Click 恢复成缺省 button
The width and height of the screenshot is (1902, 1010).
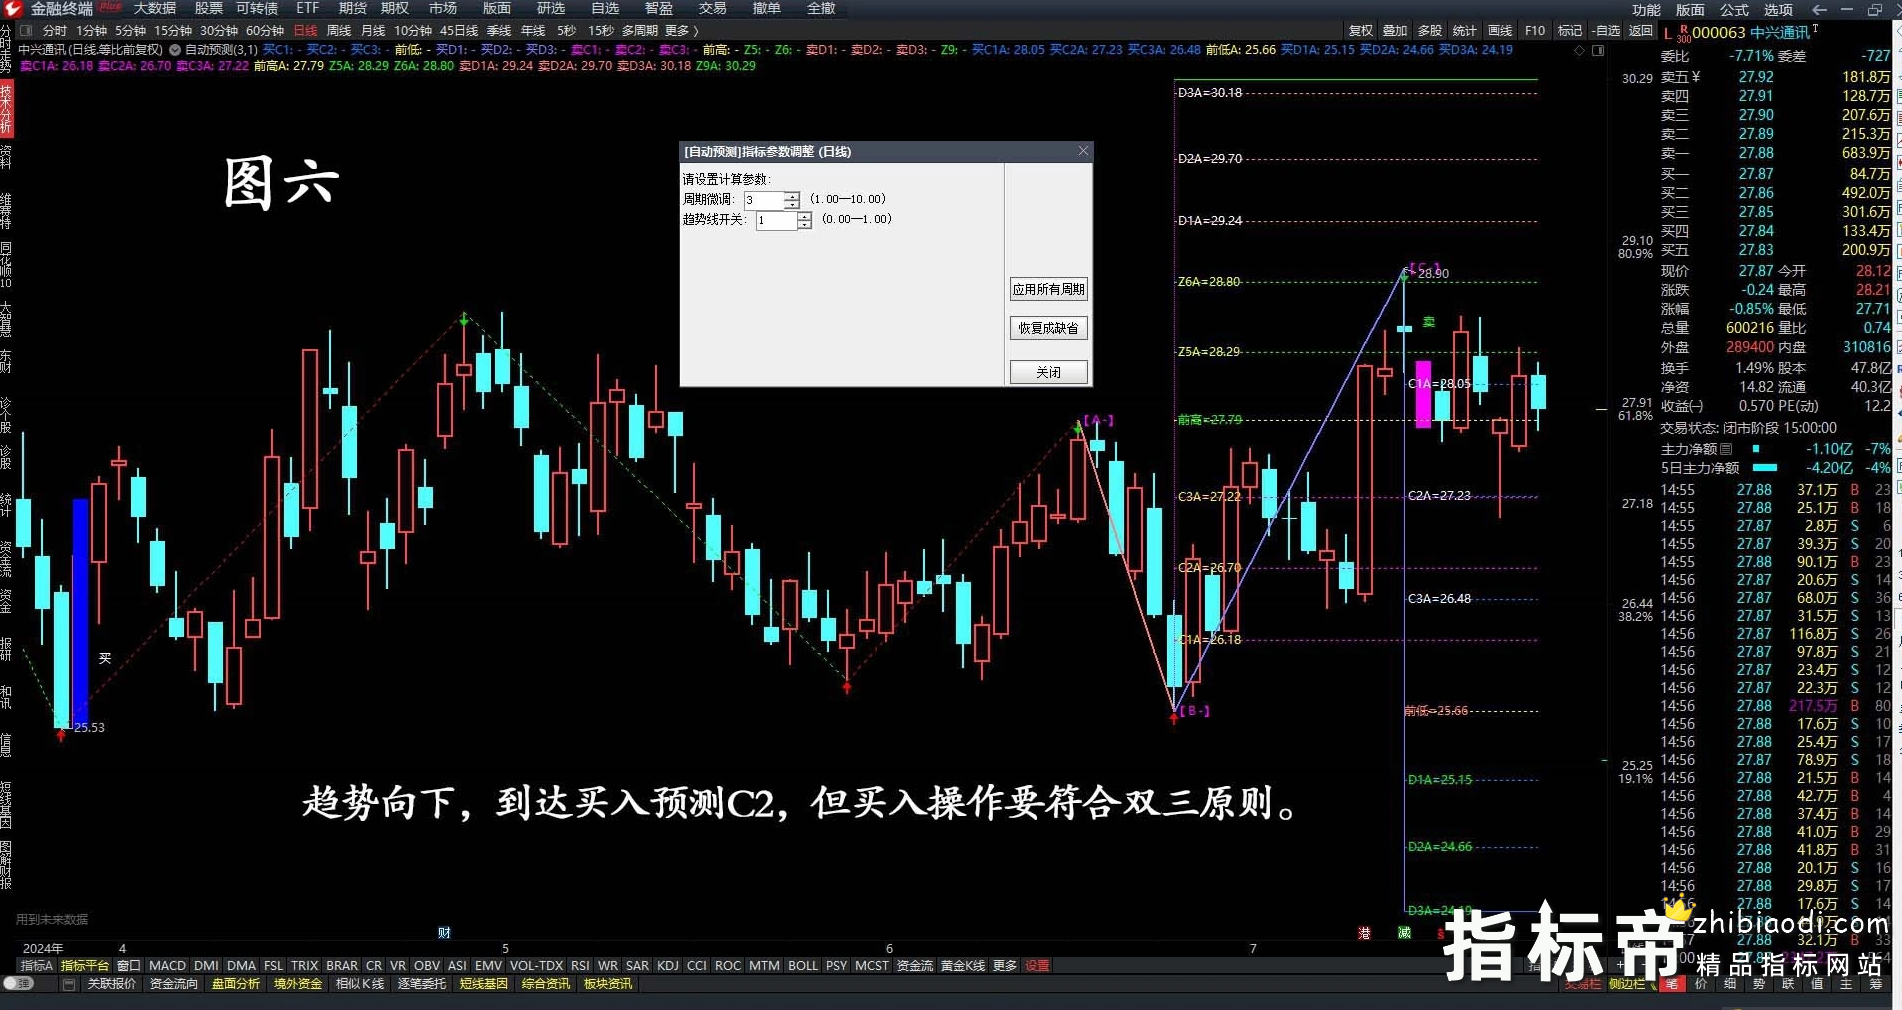[x=1048, y=328]
